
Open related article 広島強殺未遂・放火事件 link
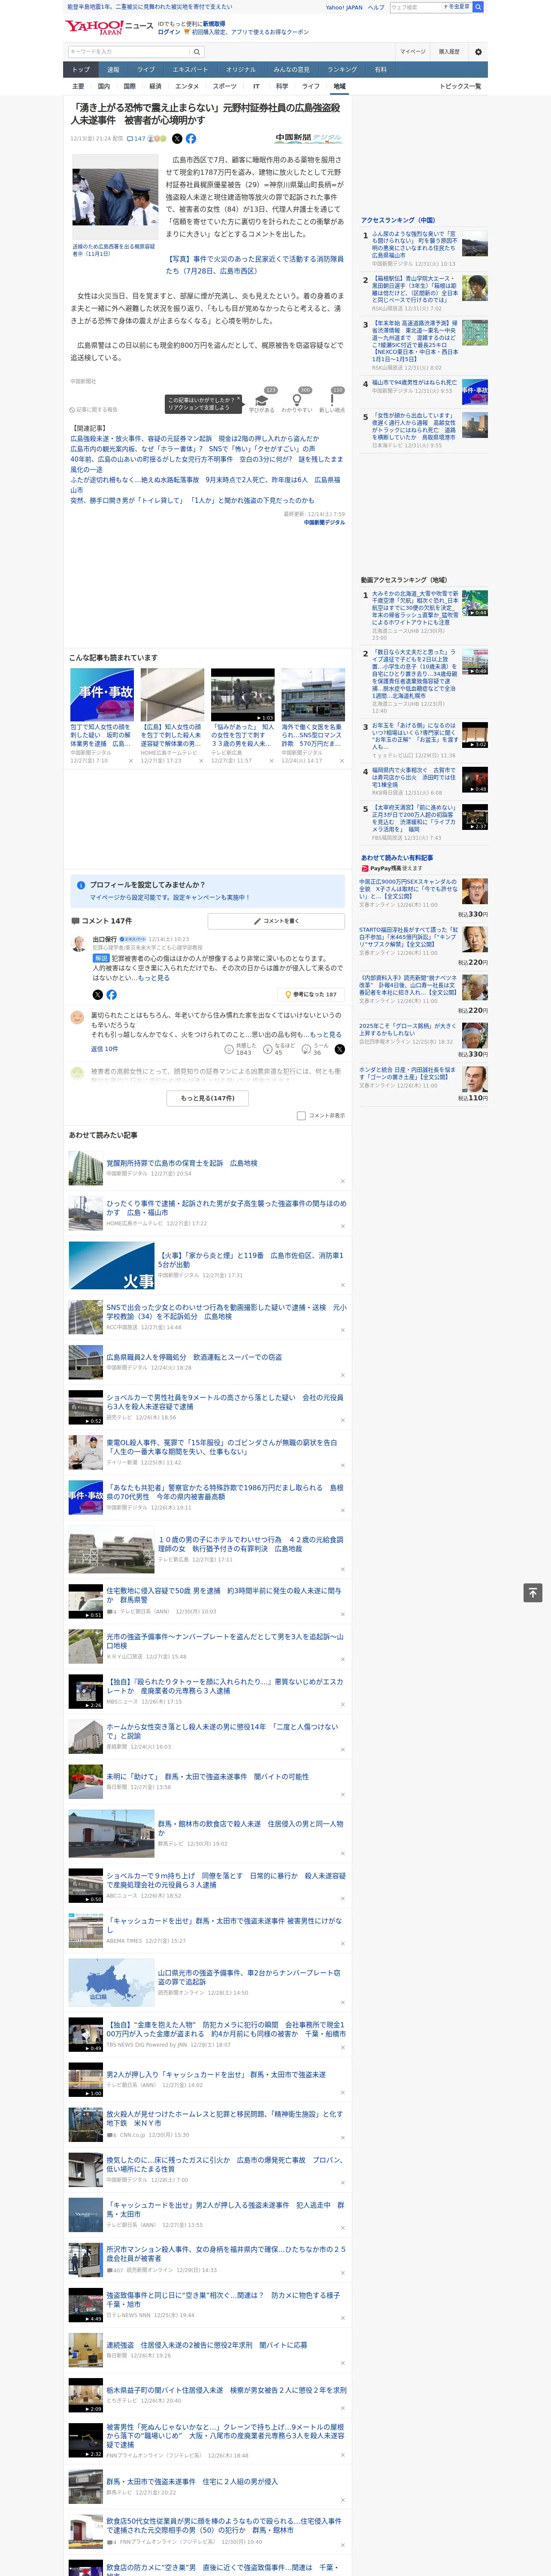tap(195, 439)
